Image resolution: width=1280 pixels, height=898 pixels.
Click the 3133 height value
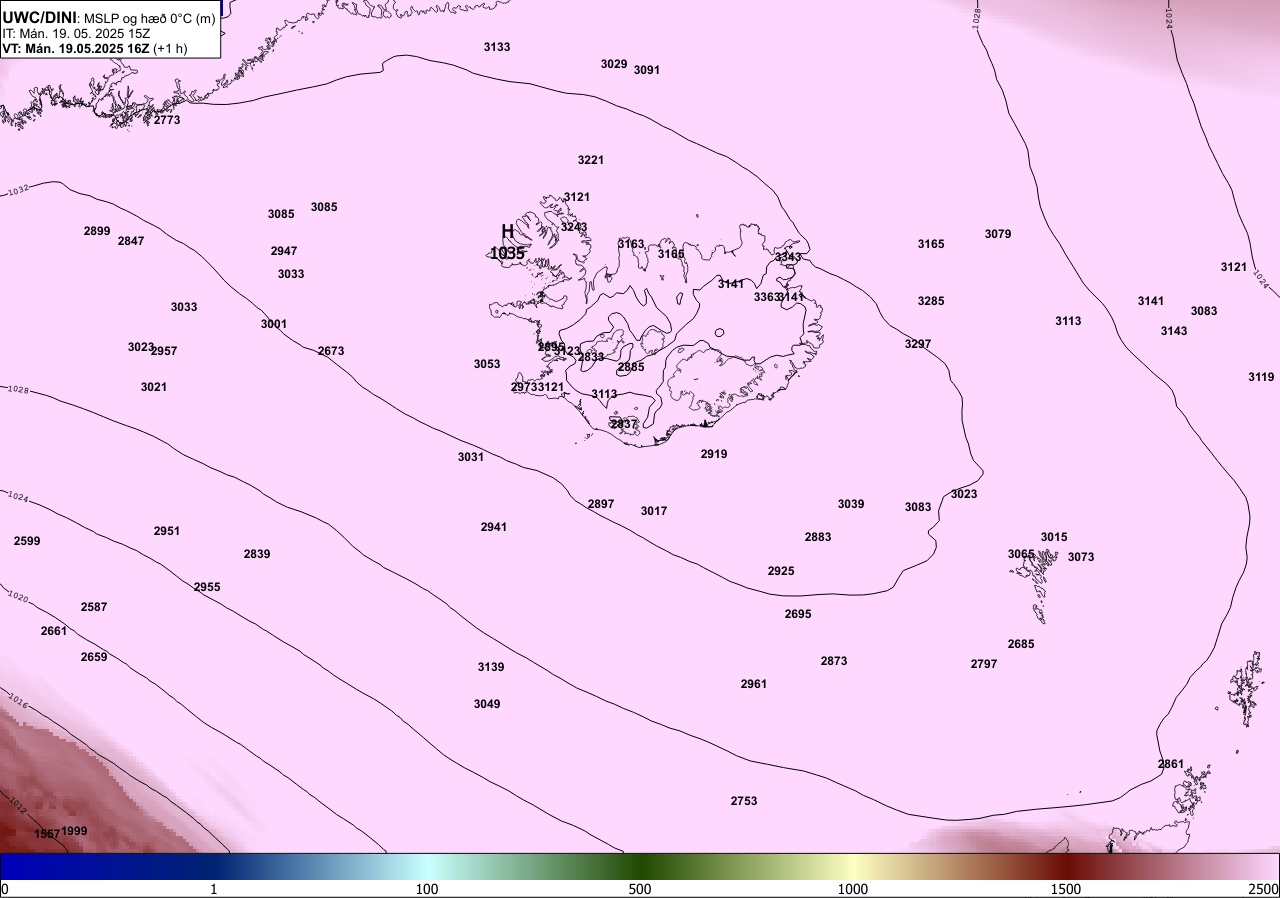(x=497, y=47)
